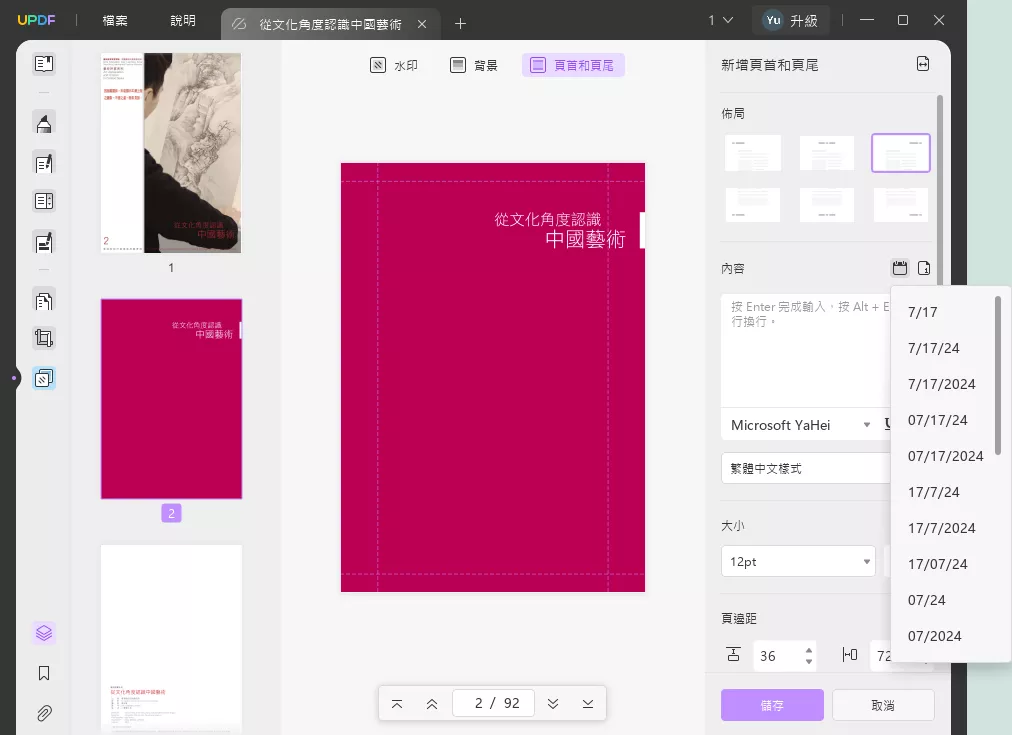This screenshot has width=1012, height=735.
Task: Select page 1 thumbnail
Action: pos(171,153)
